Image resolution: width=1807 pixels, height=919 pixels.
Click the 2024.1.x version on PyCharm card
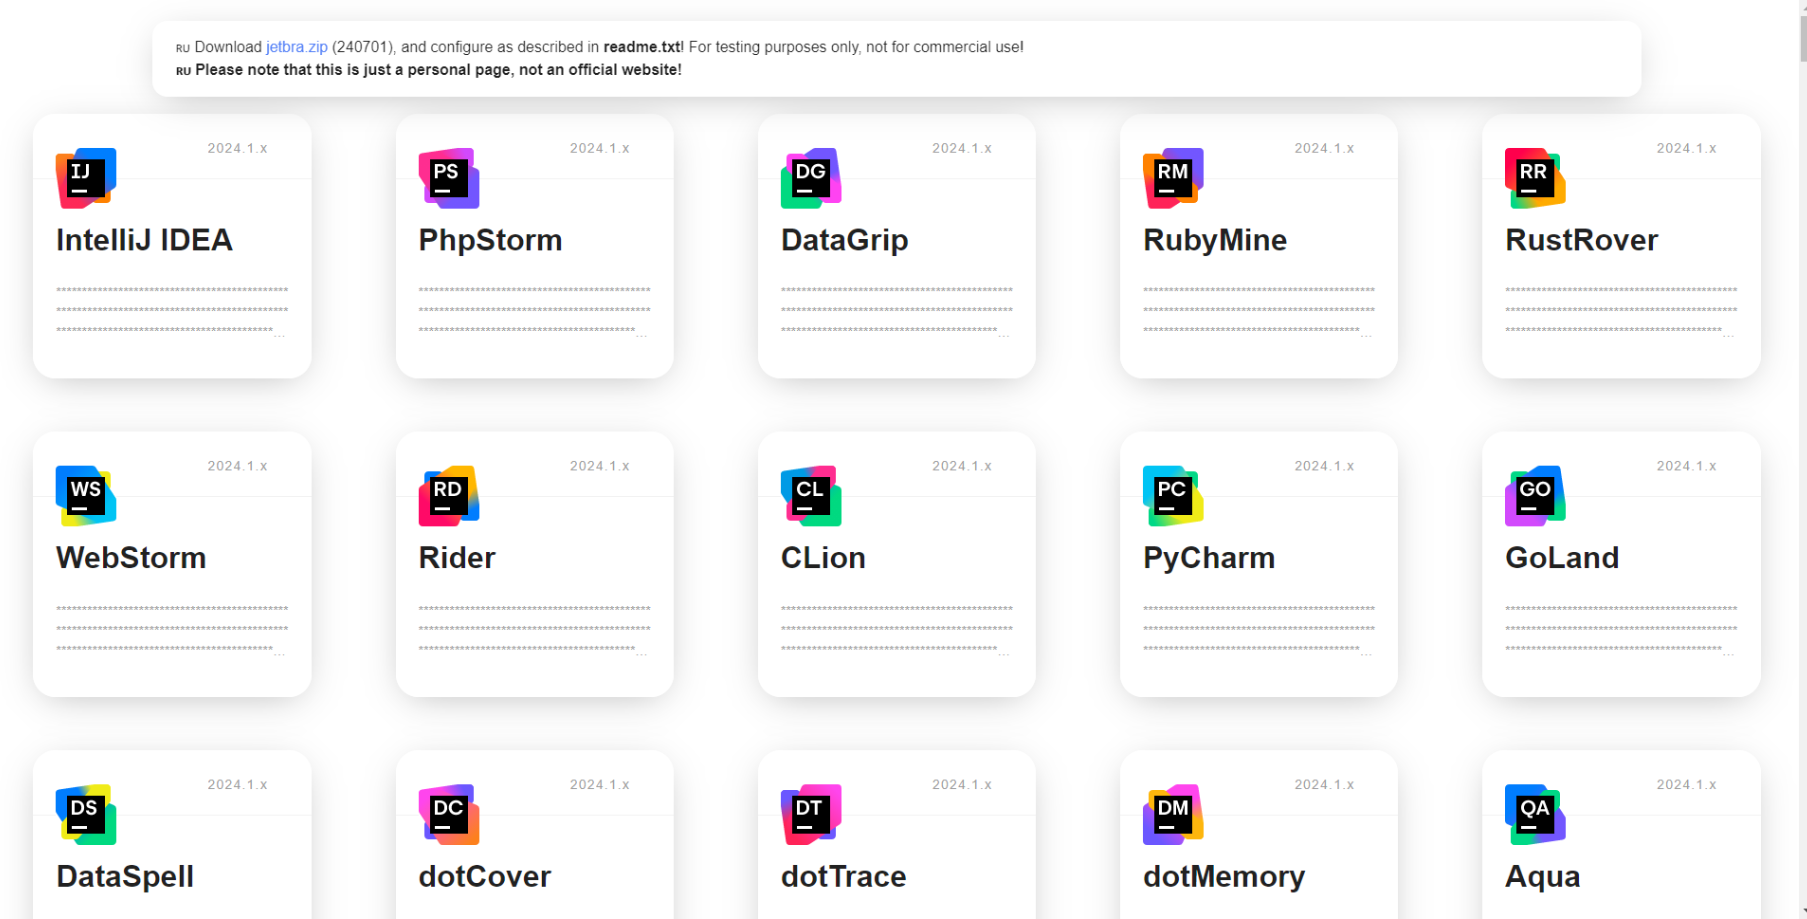click(x=1324, y=466)
